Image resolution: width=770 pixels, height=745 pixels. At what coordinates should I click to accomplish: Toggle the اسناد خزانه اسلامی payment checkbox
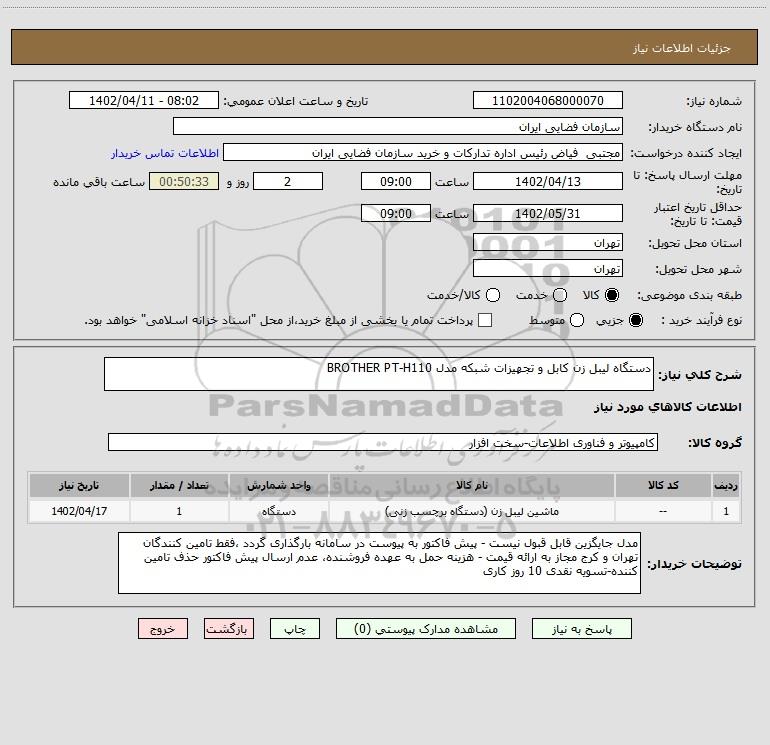point(485,320)
